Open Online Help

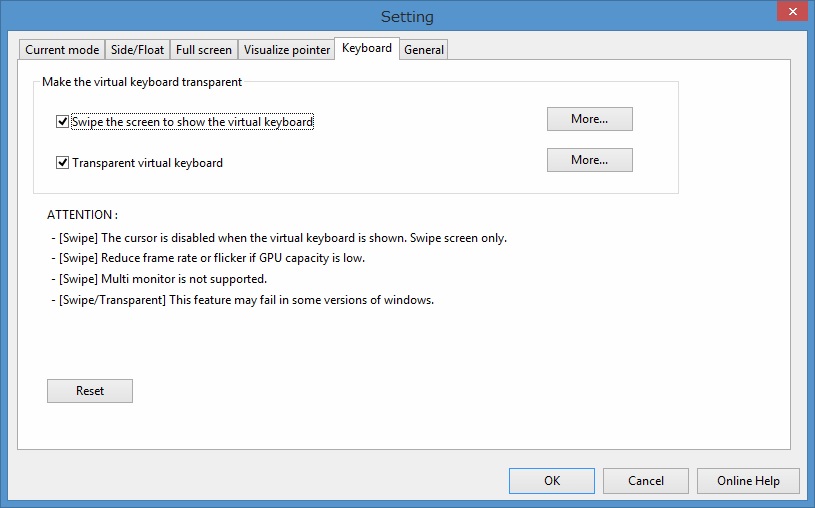click(748, 481)
